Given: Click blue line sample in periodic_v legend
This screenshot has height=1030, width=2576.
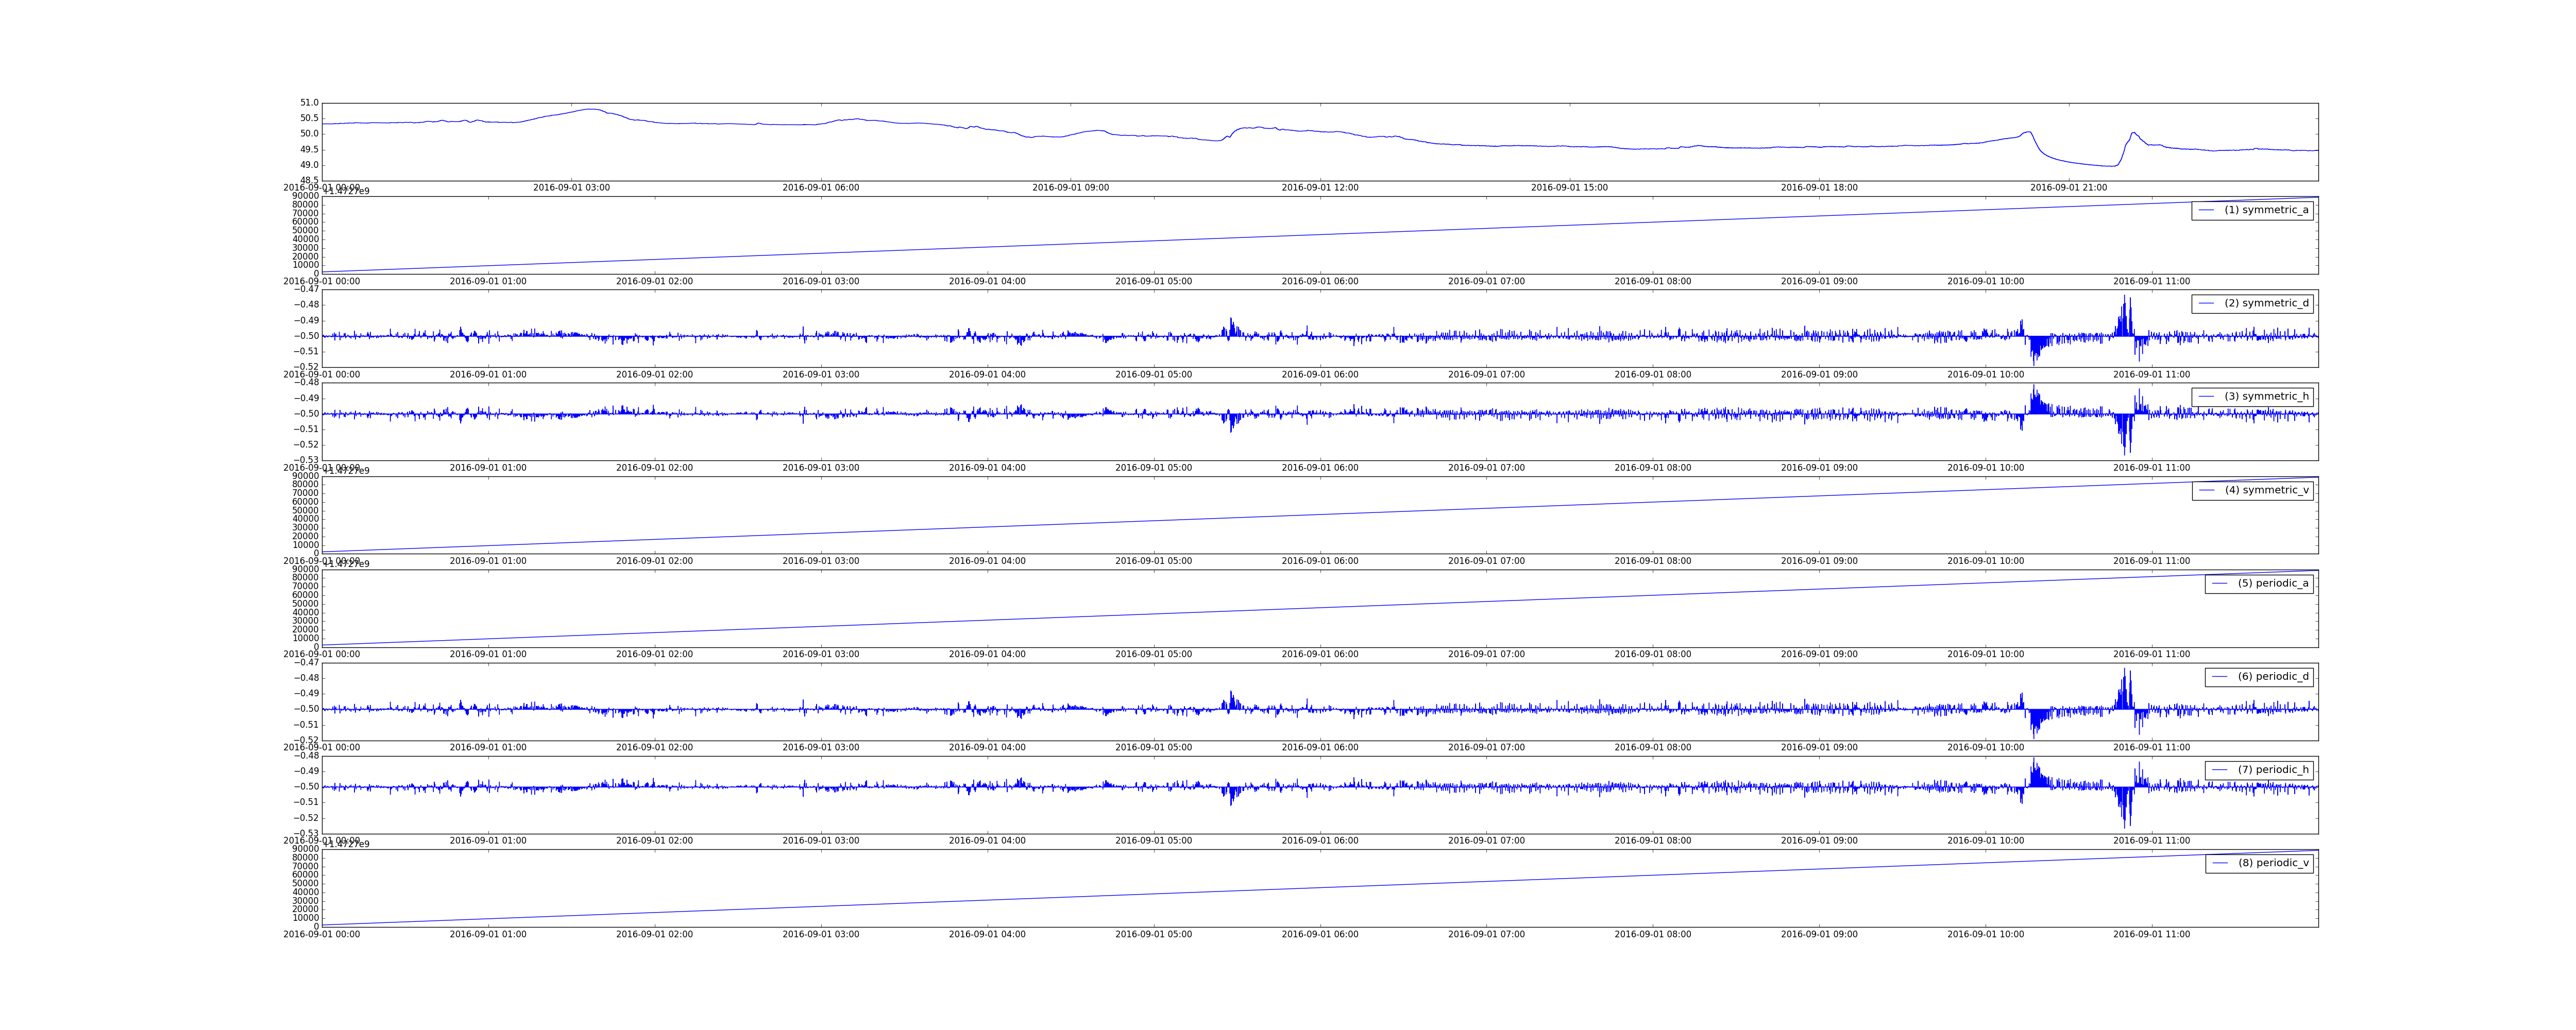Looking at the screenshot, I should pos(2220,863).
